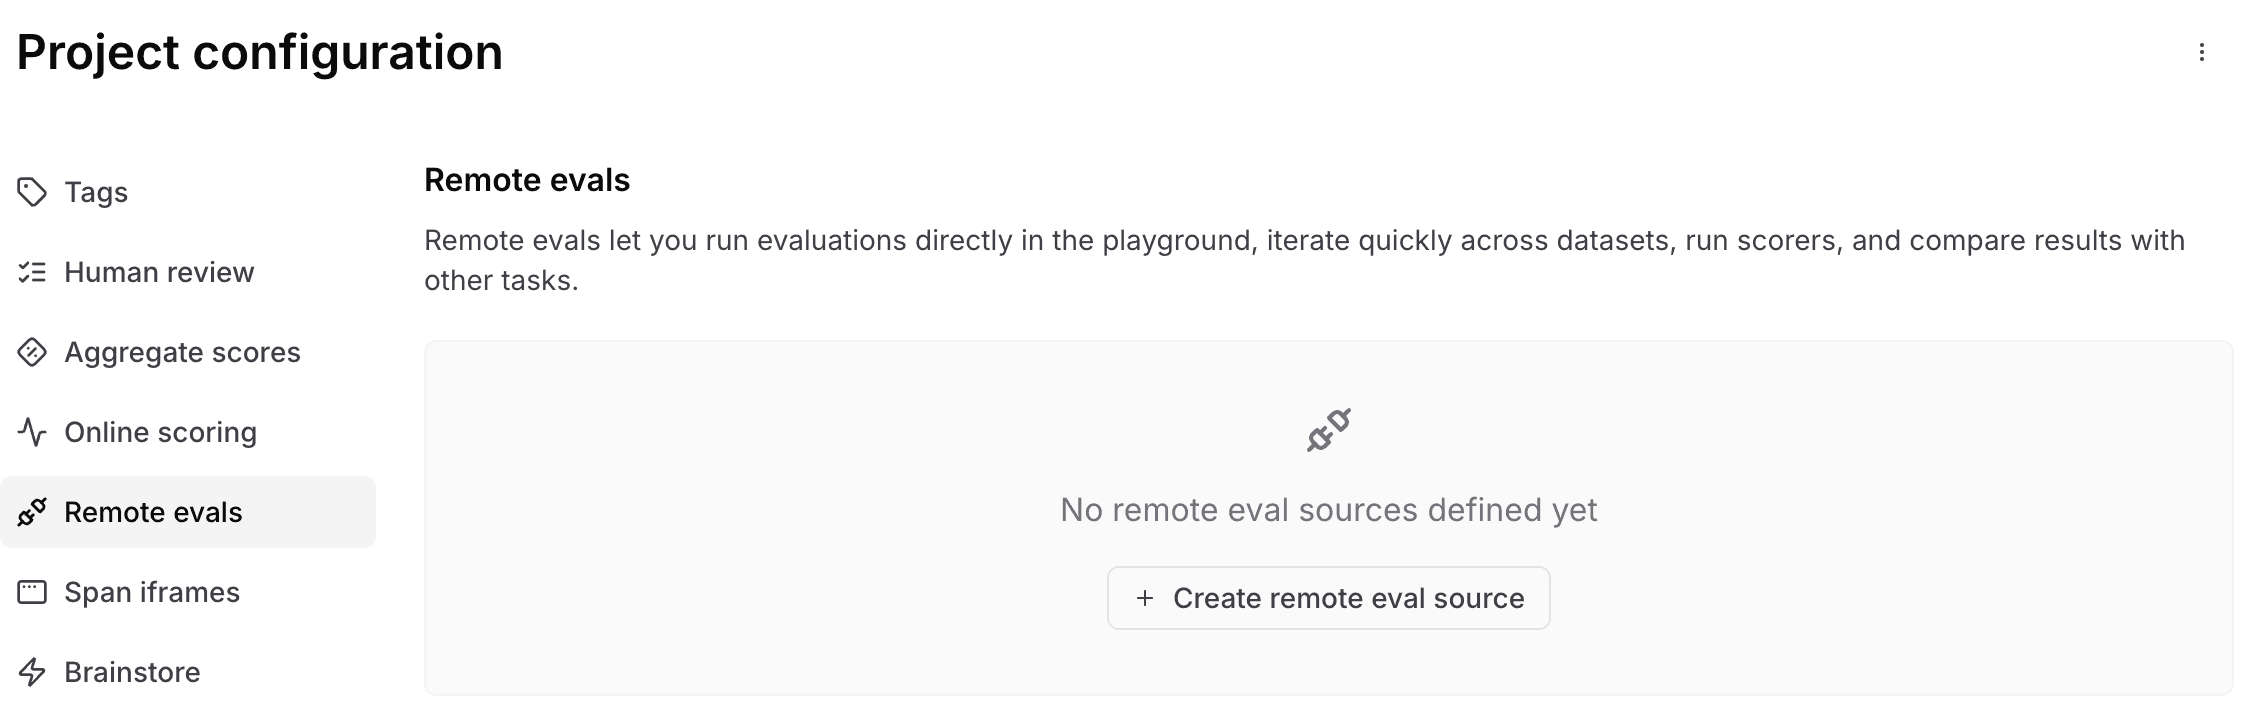Click the Remote evals plug icon
This screenshot has width=2256, height=724.
(31, 512)
